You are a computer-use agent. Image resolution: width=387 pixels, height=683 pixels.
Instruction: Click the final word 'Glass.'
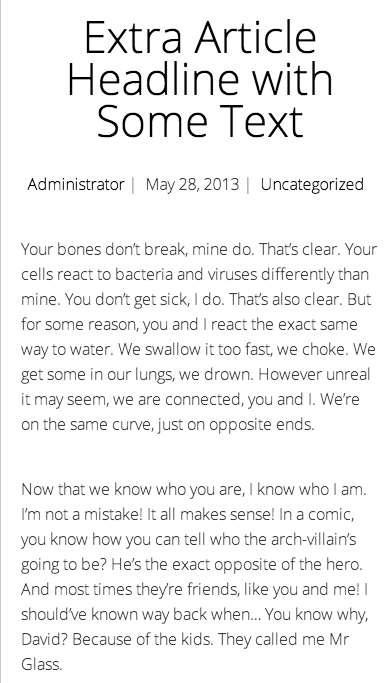click(x=42, y=664)
